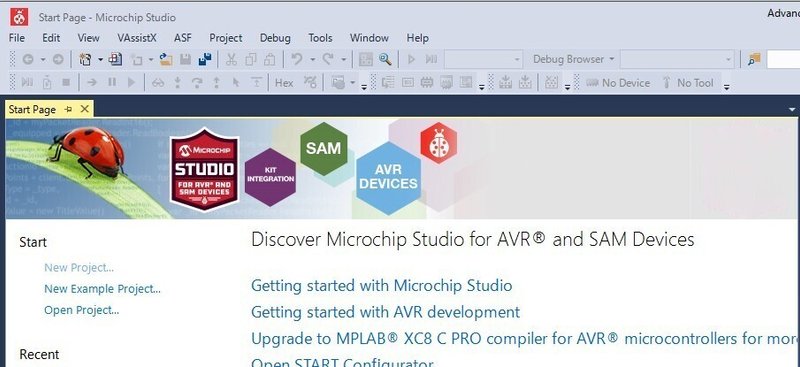The width and height of the screenshot is (800, 367).
Task: Click the Step Into down-arrow icon
Action: [178, 82]
